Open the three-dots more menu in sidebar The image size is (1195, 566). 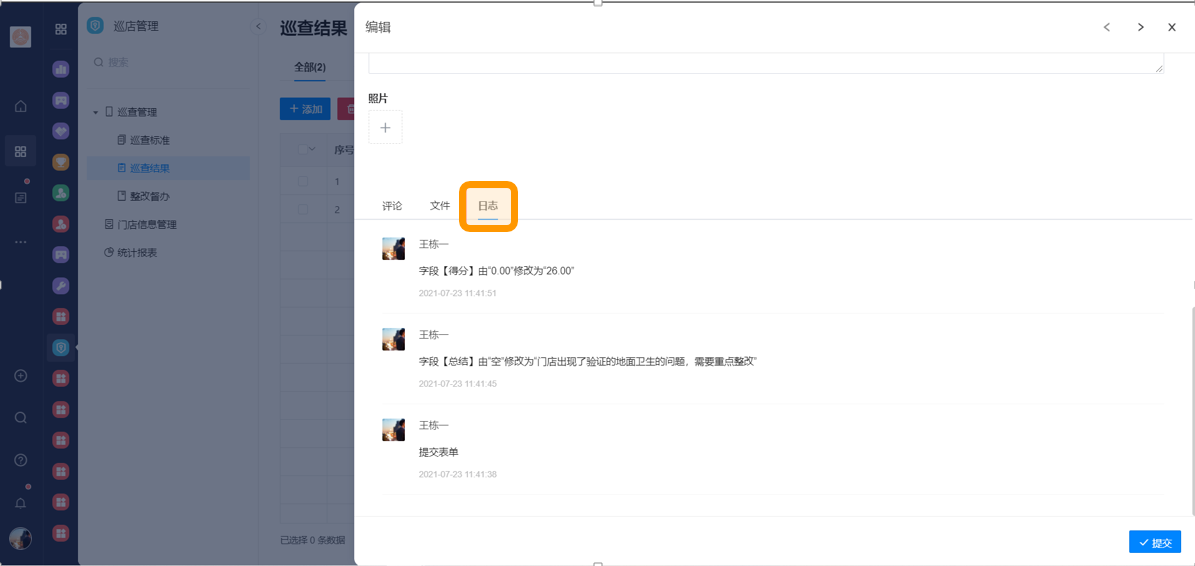(20, 242)
